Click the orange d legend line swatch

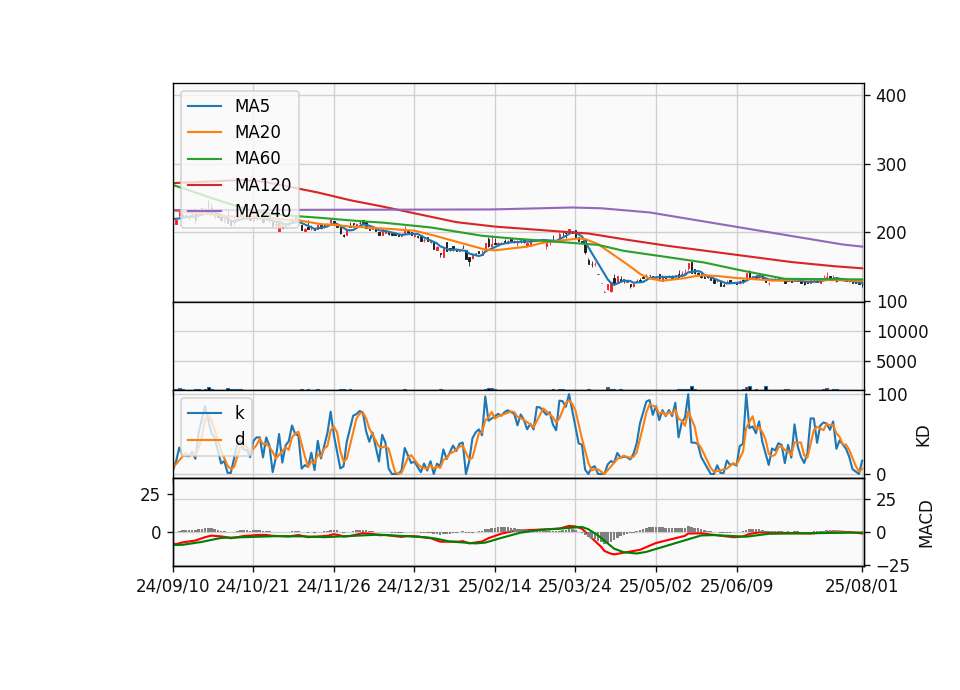click(204, 439)
